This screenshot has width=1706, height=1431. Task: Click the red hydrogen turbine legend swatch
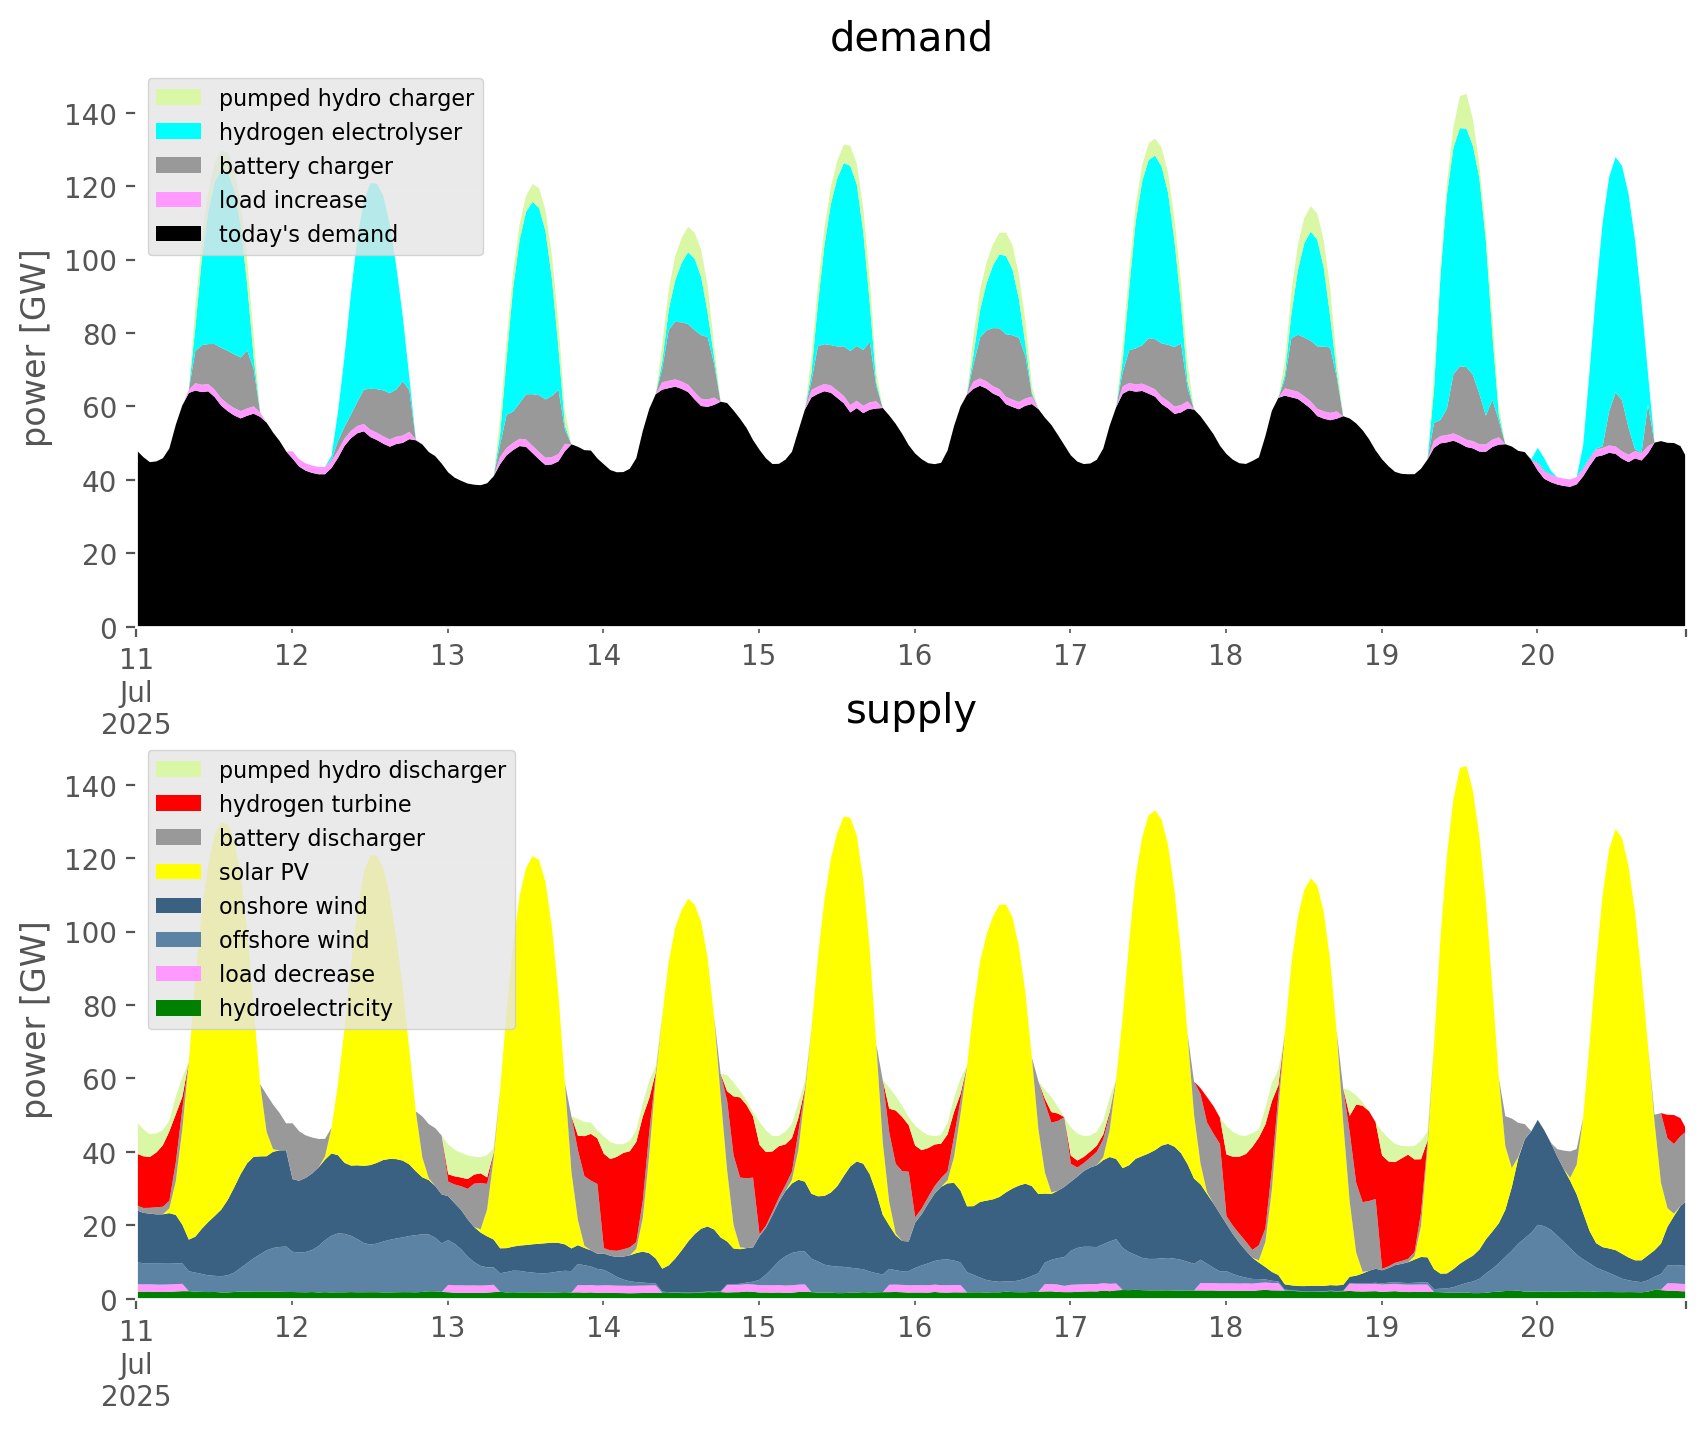[x=179, y=804]
